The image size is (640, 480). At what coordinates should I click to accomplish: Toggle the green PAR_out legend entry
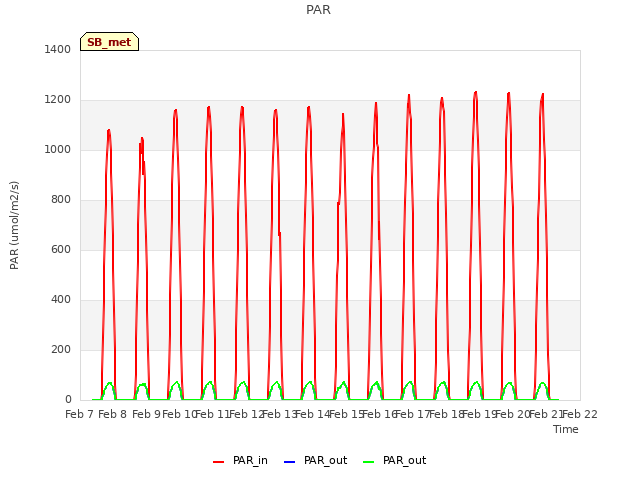394,460
